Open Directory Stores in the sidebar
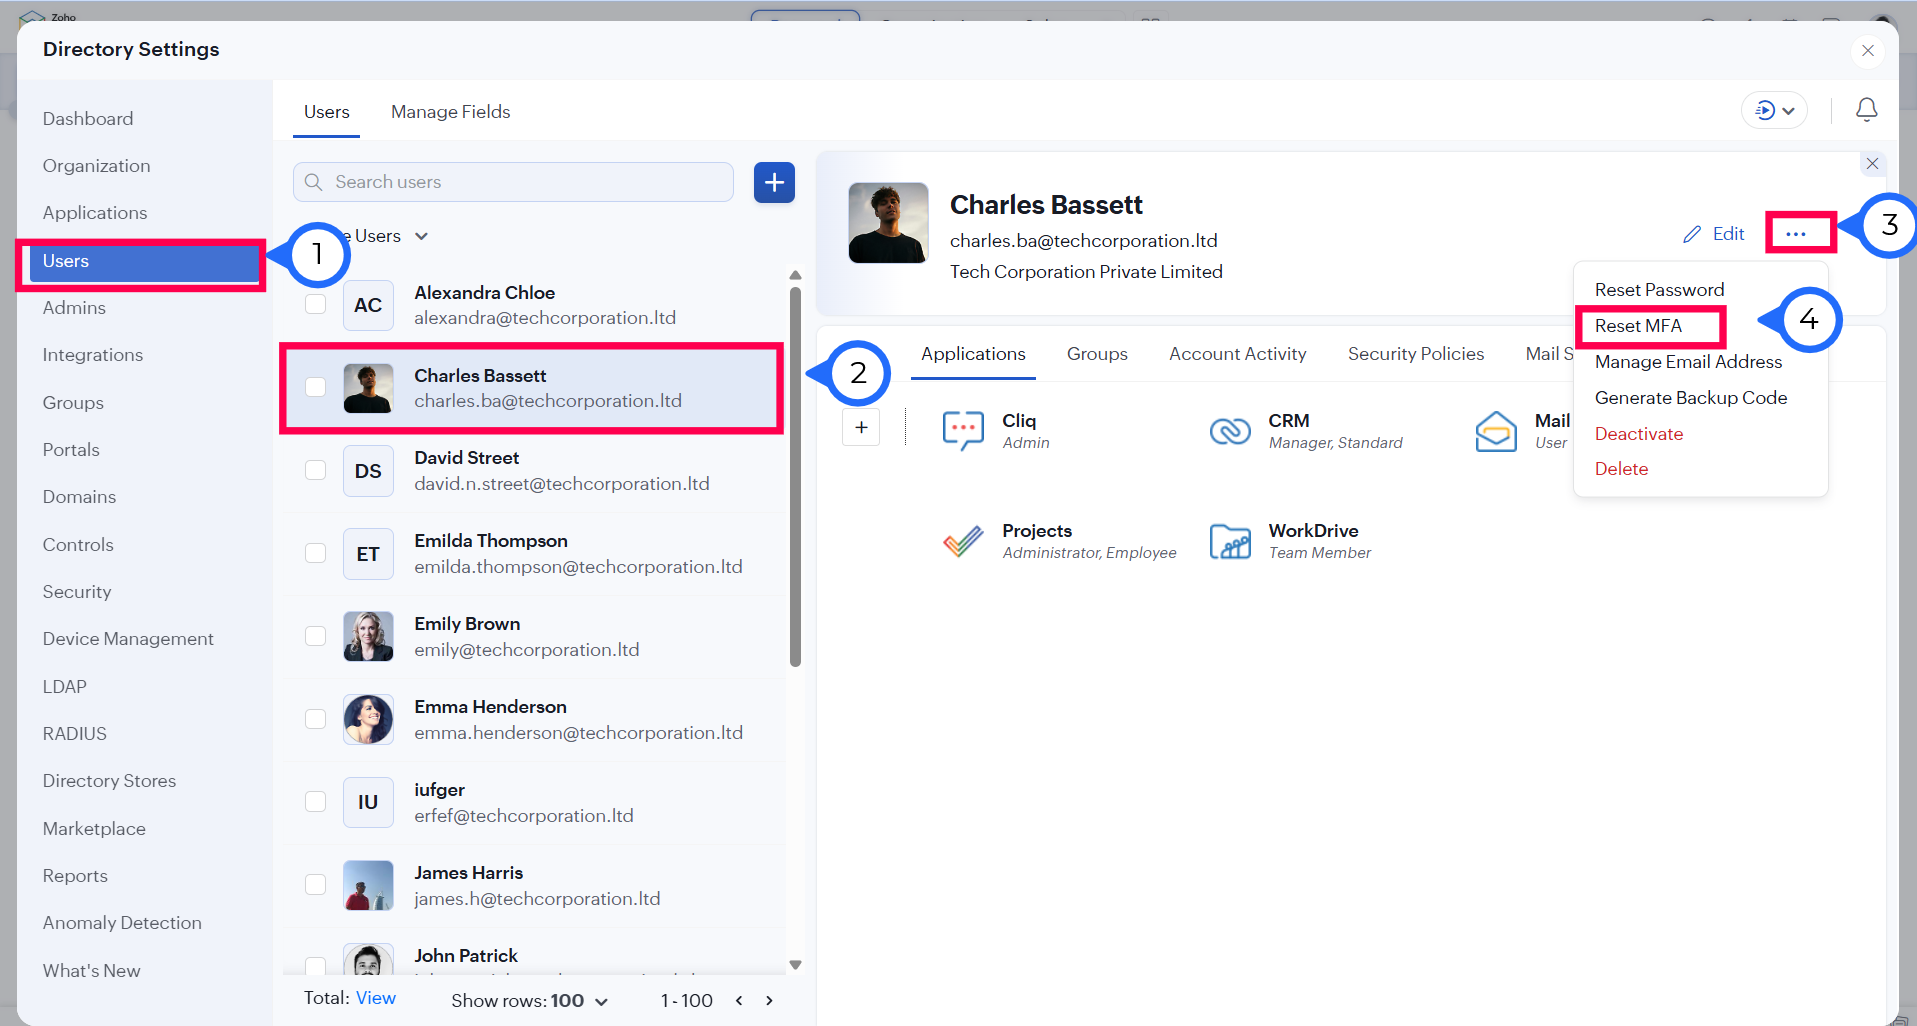This screenshot has width=1917, height=1026. pos(109,781)
